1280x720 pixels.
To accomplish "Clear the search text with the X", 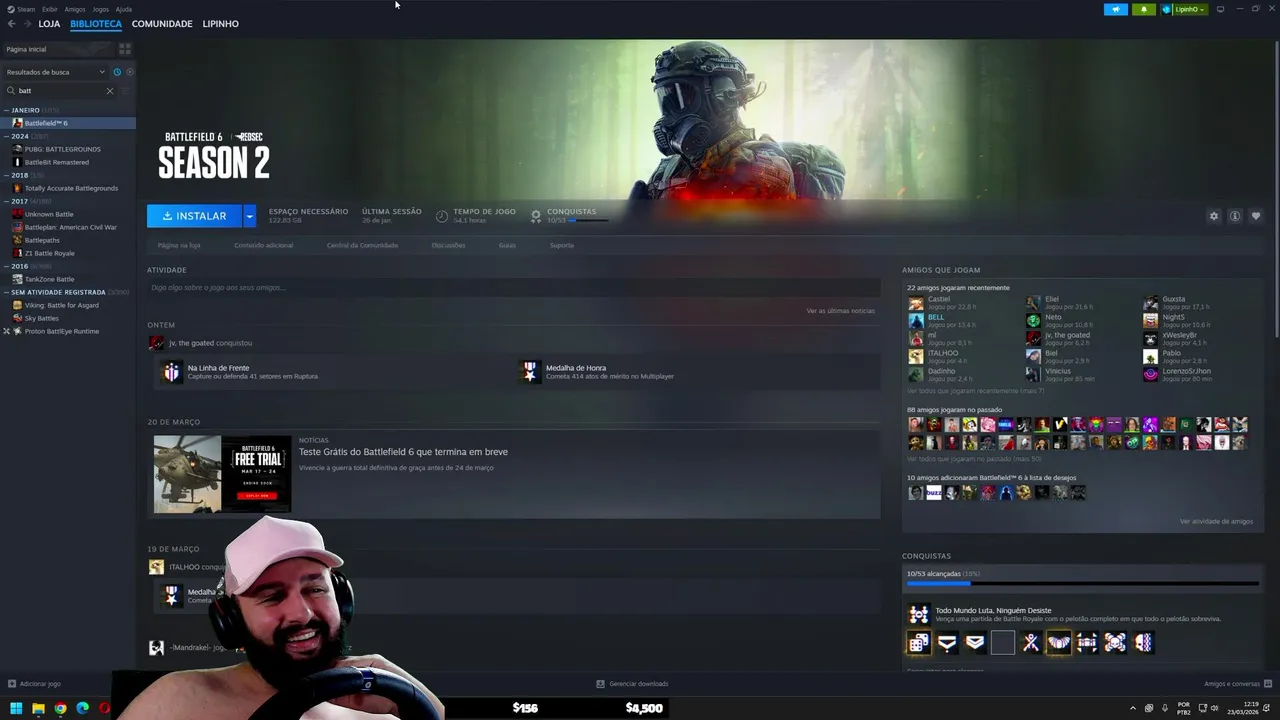I will 110,91.
